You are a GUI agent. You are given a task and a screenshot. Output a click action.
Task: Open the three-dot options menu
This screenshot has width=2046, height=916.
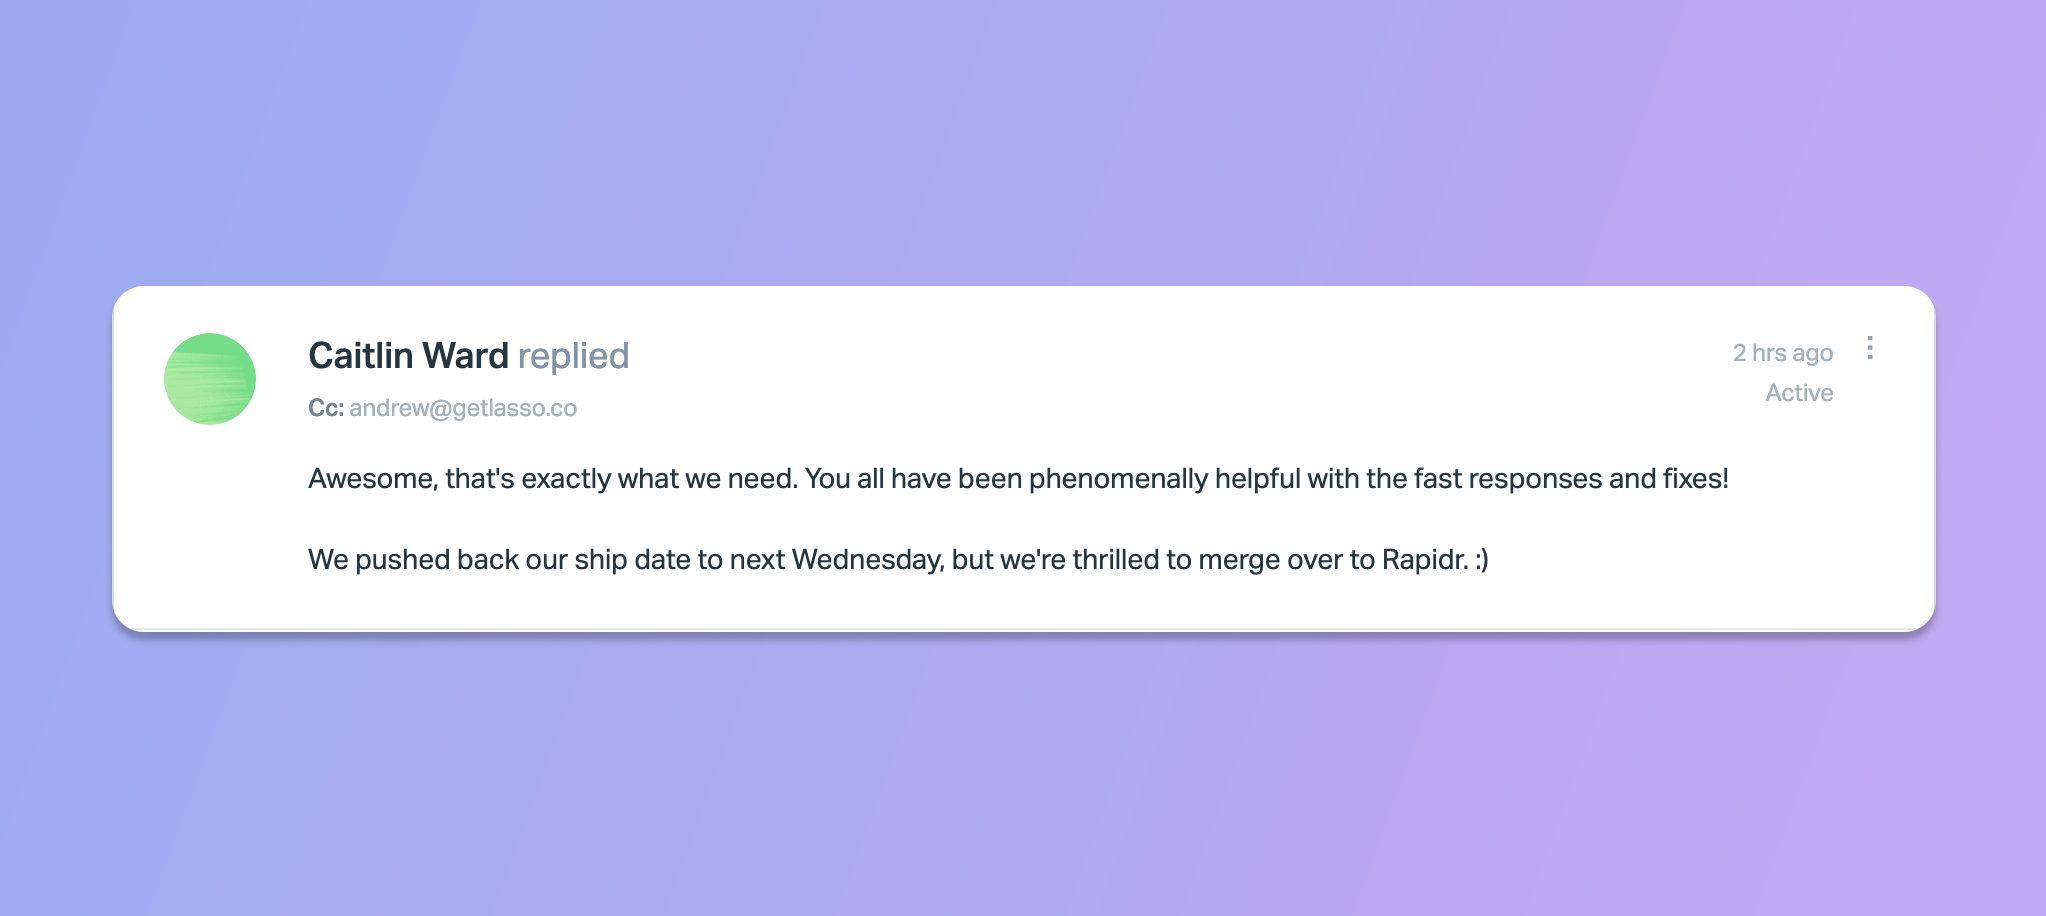[x=1869, y=348]
